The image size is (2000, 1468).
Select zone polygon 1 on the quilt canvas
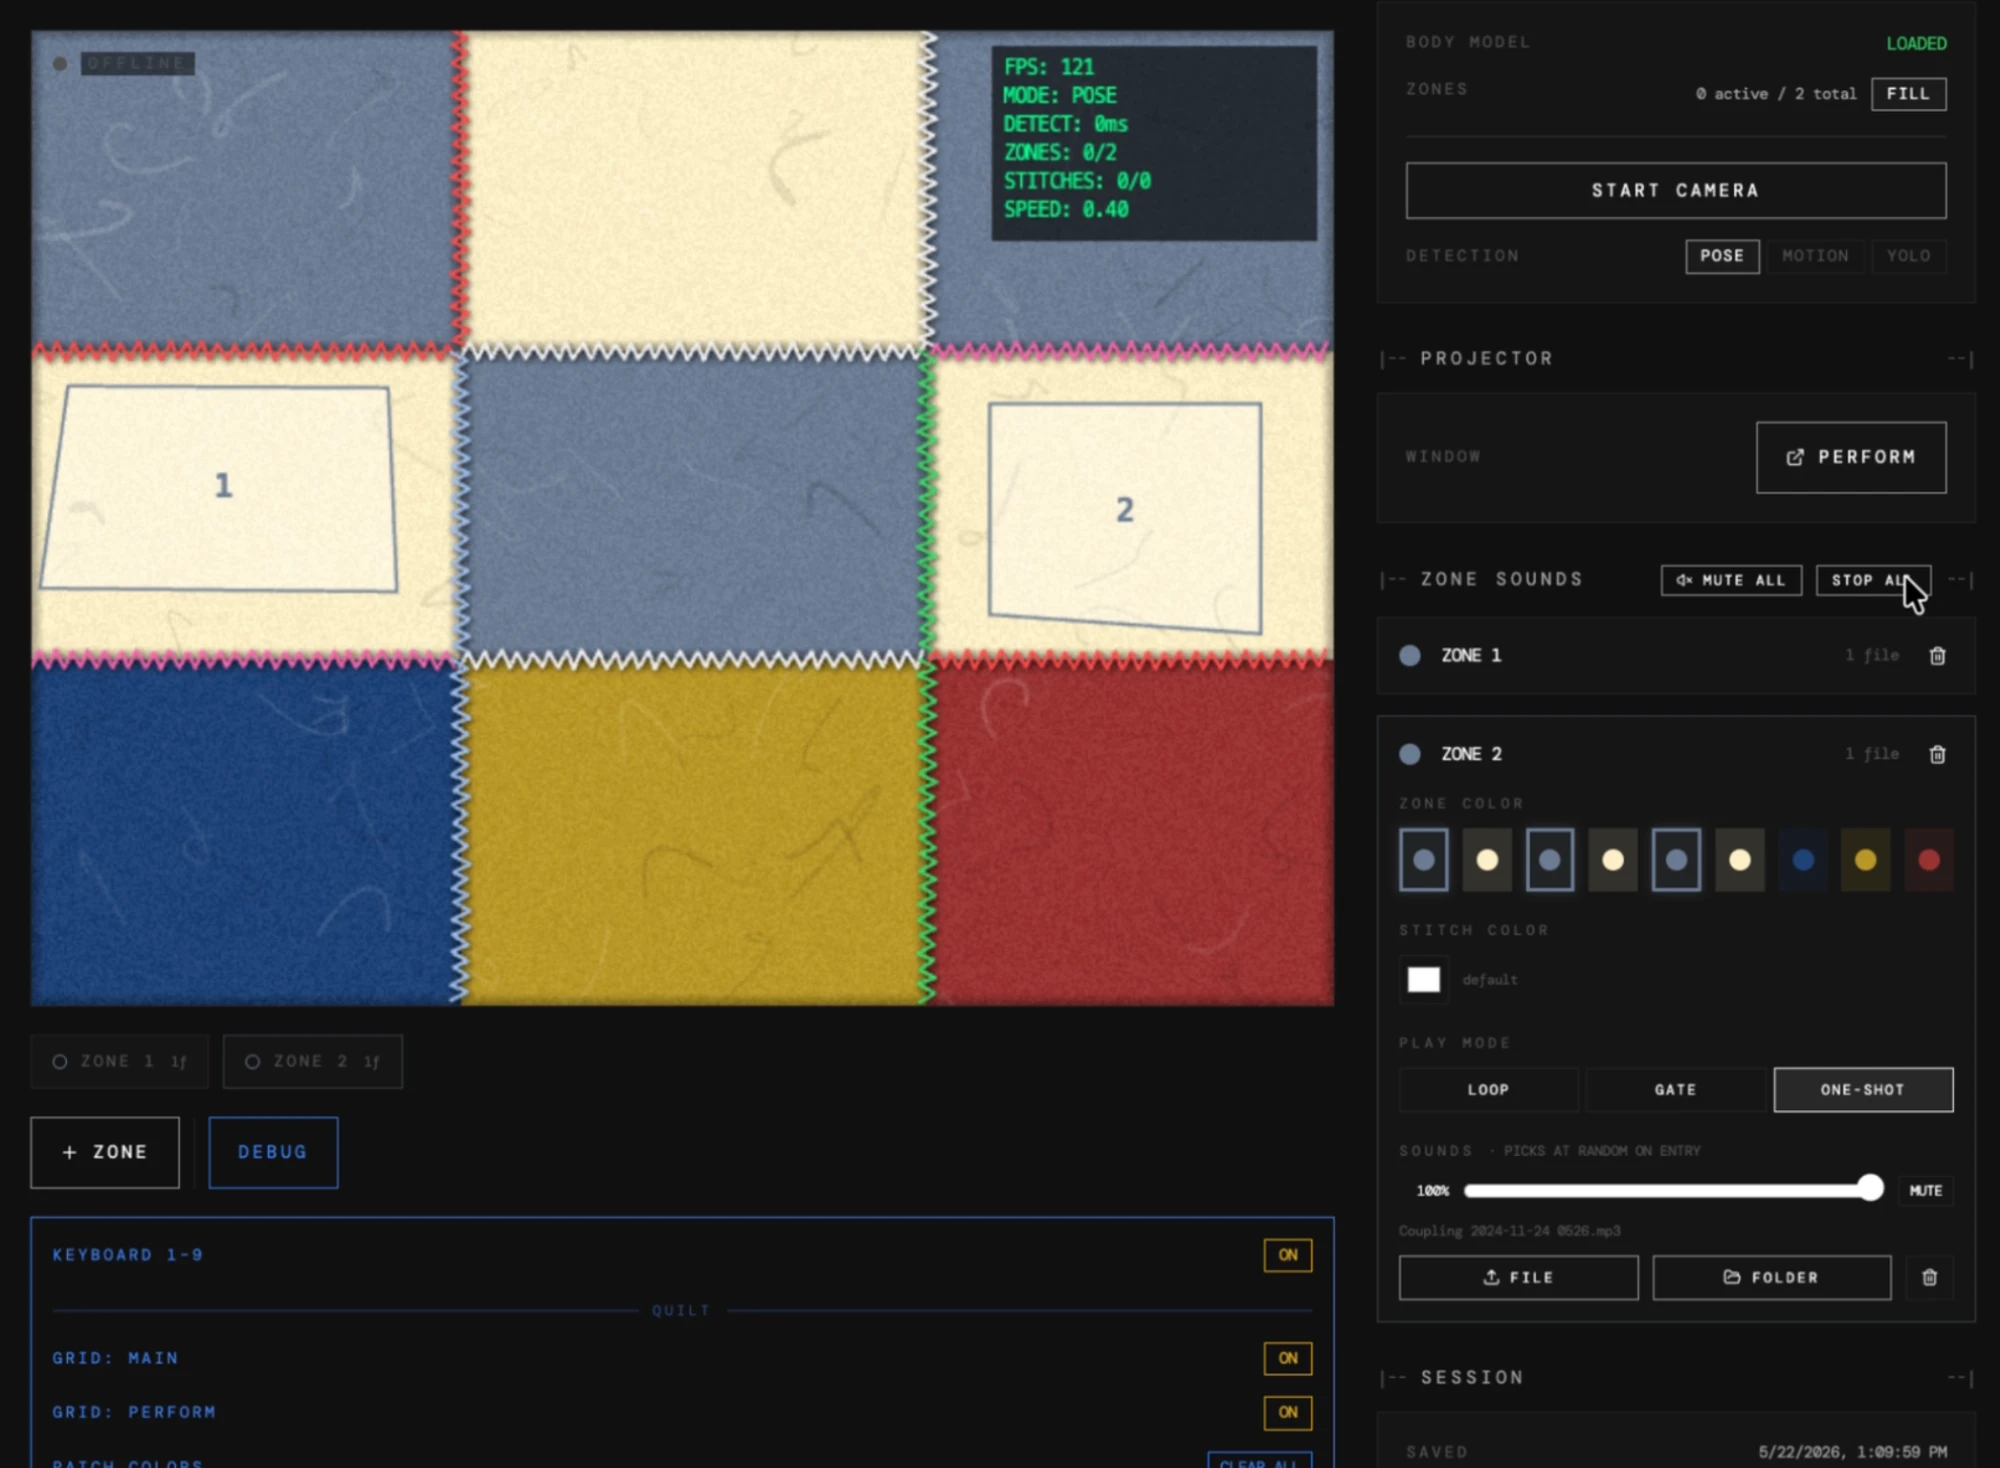pos(221,488)
